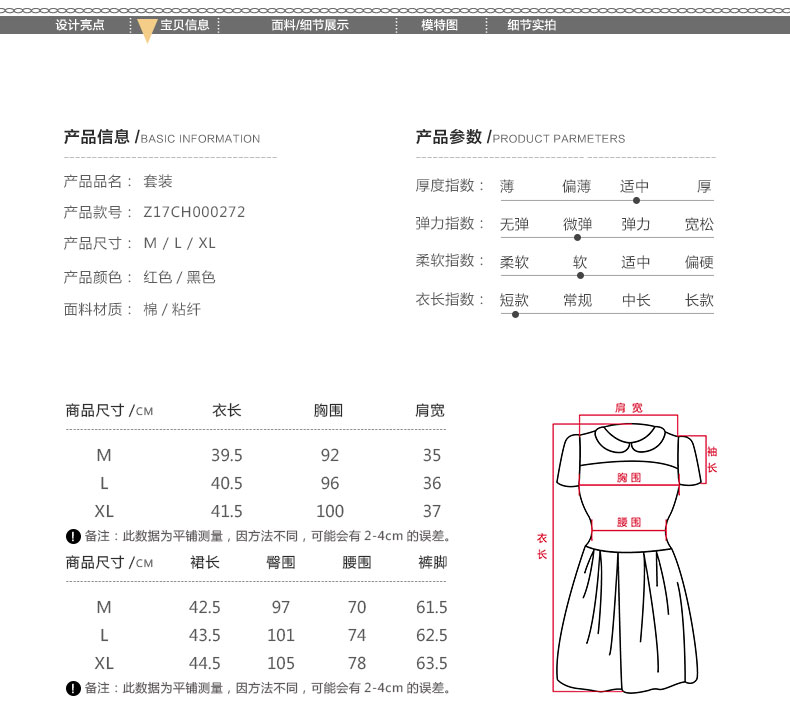Viewport: 790px width, 710px height.
Task: Click the 长款 length option
Action: (699, 300)
